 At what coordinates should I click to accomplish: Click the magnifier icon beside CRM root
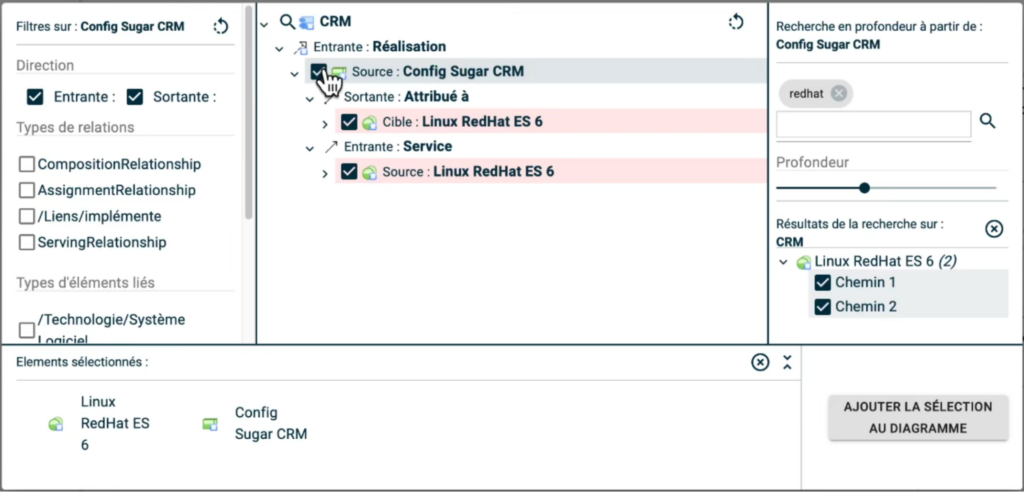287,21
